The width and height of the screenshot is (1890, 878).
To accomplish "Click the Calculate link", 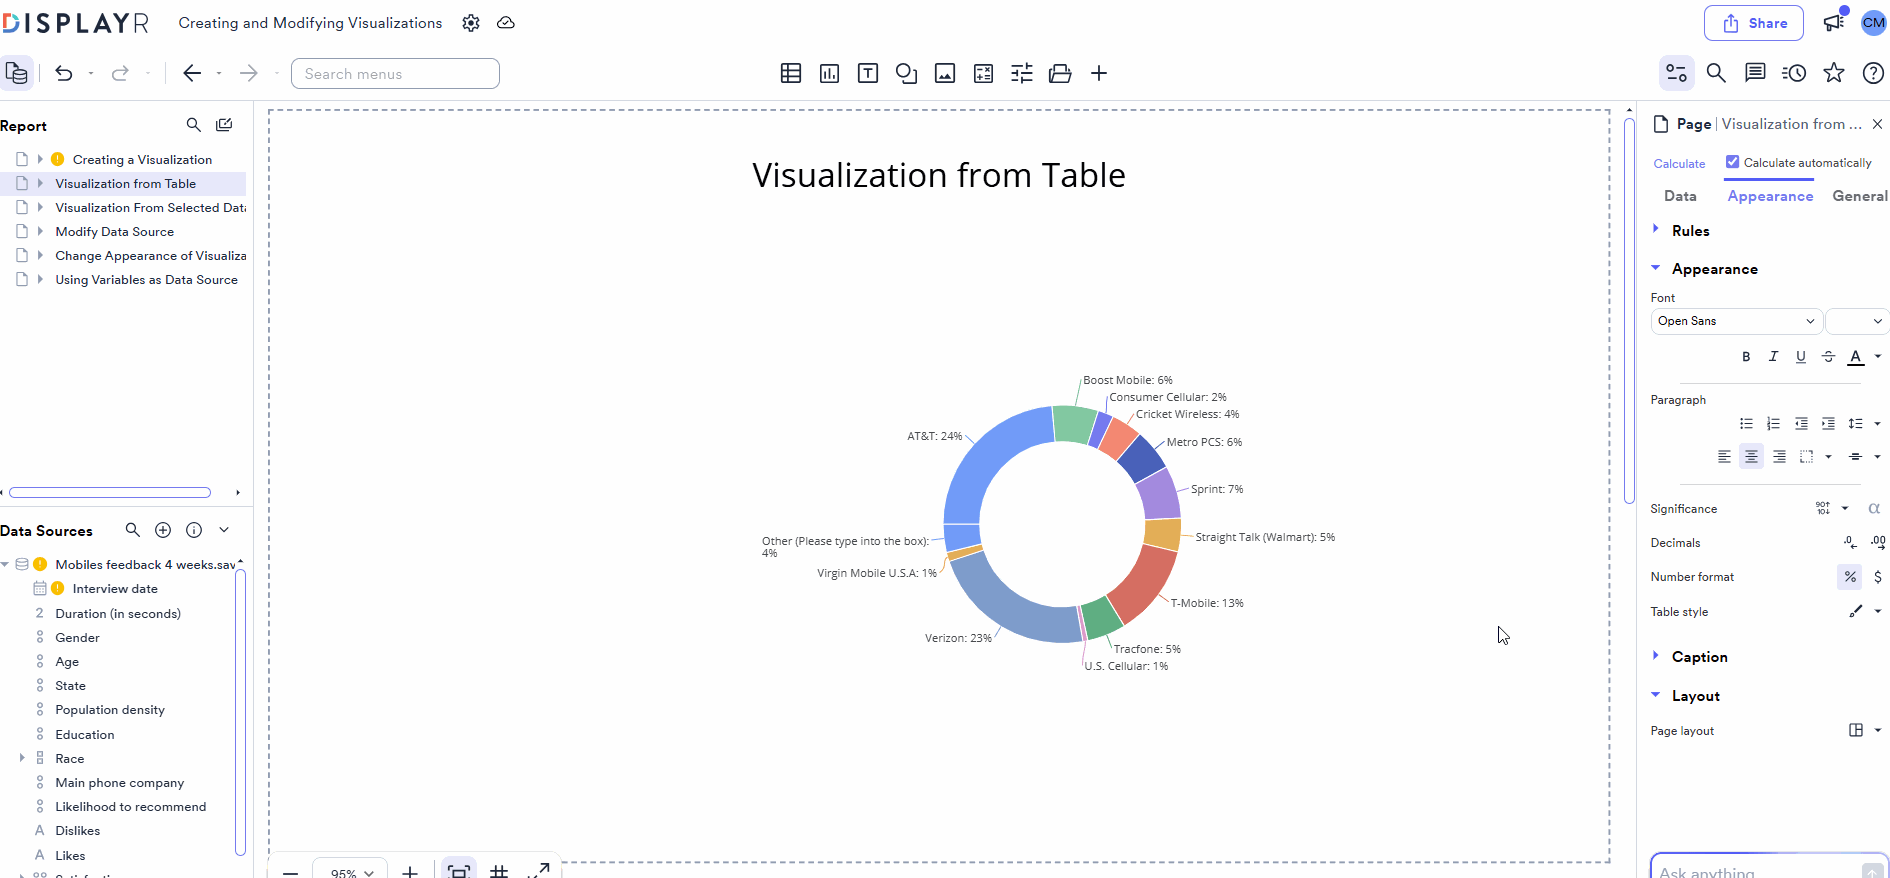I will point(1679,163).
